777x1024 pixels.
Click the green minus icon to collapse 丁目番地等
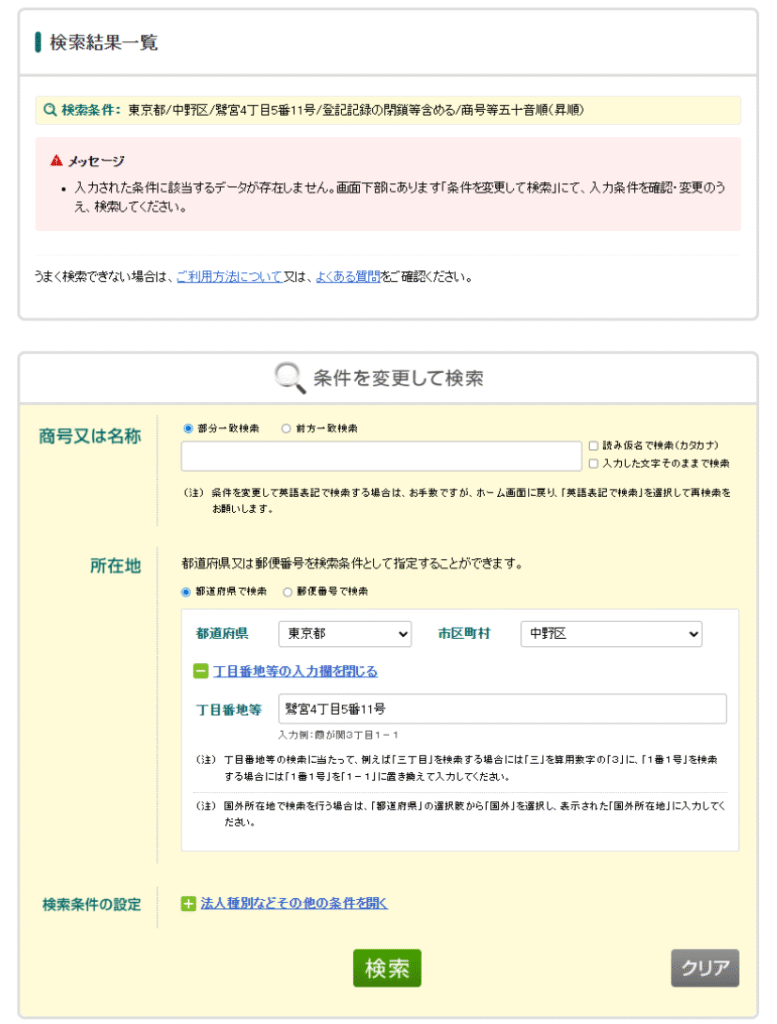200,671
